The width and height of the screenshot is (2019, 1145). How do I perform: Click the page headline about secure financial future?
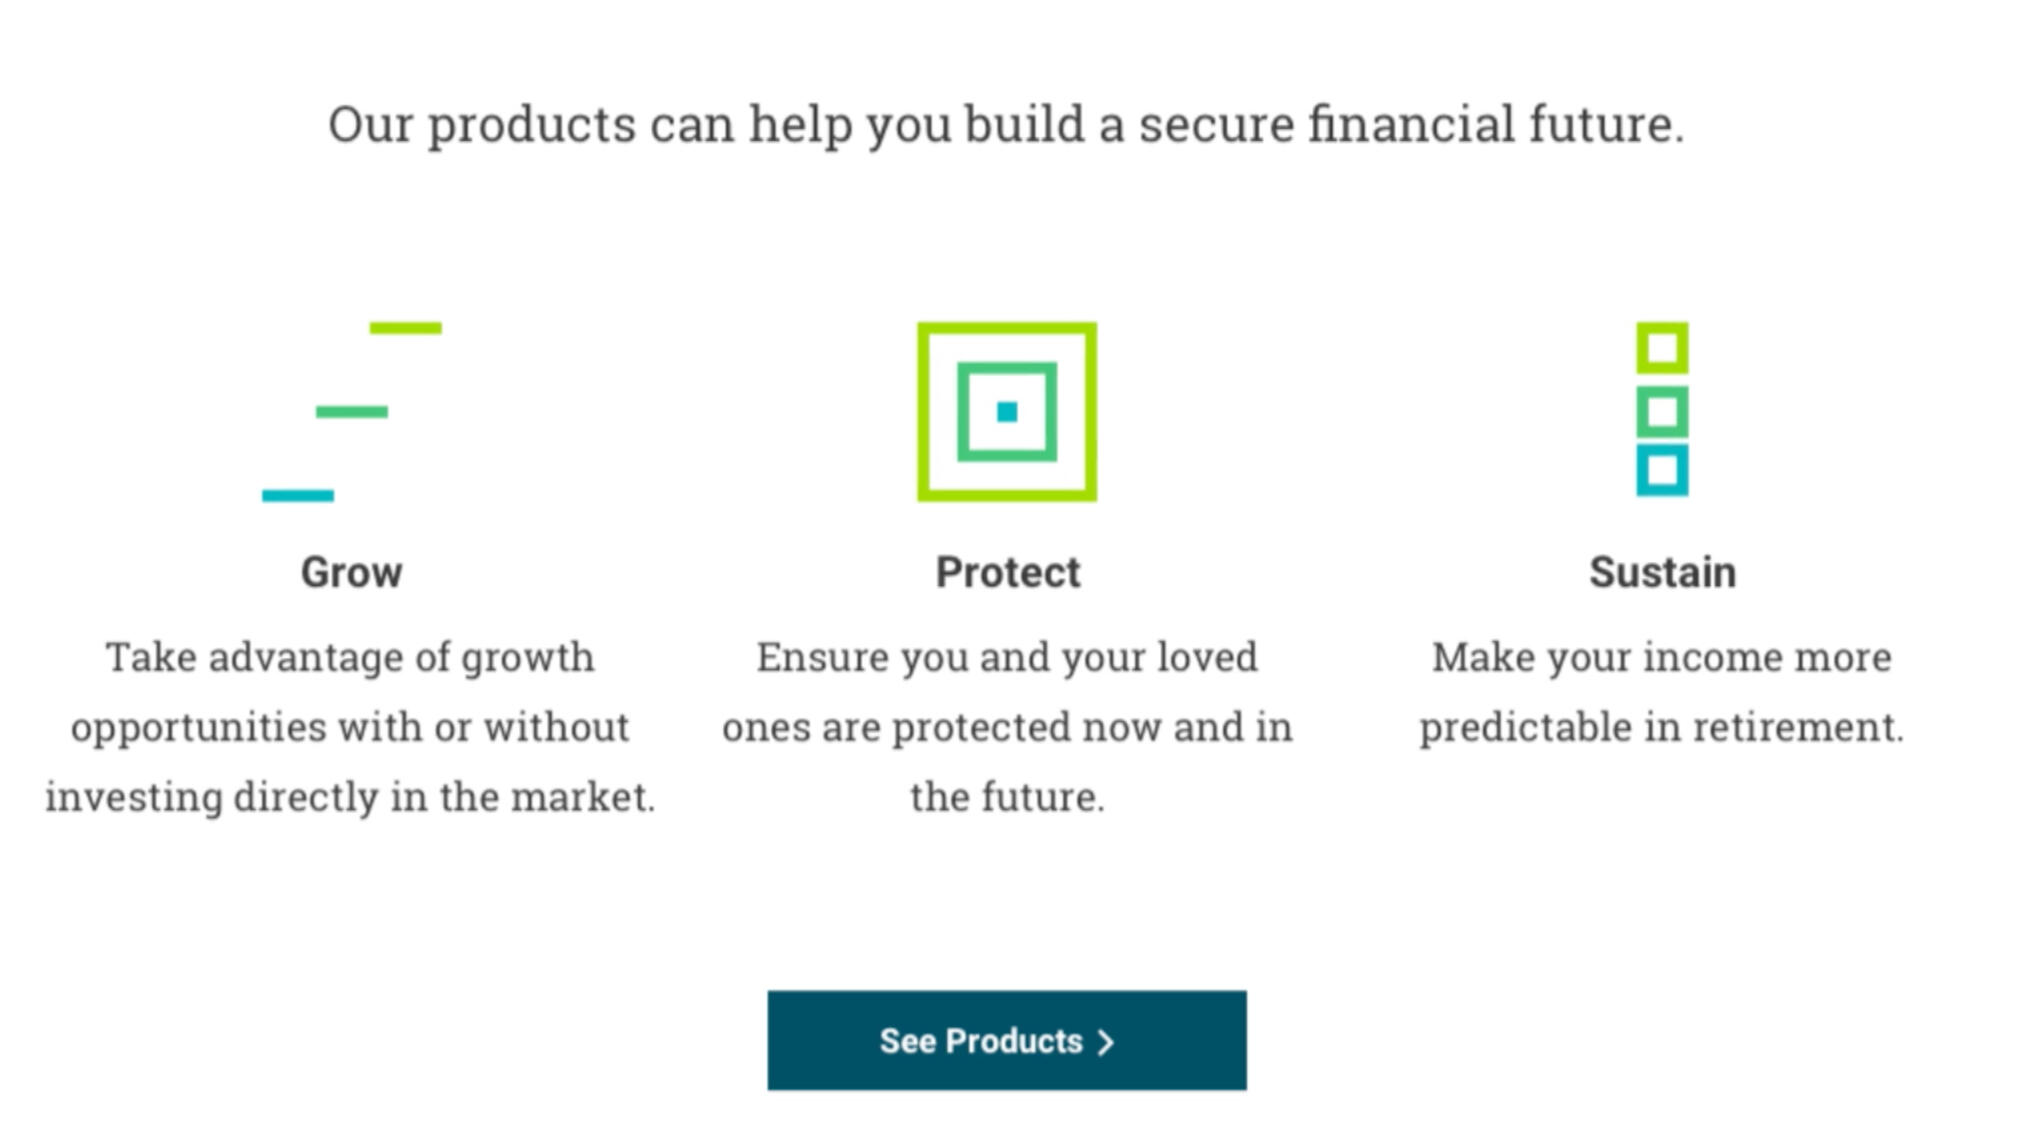[x=1006, y=125]
